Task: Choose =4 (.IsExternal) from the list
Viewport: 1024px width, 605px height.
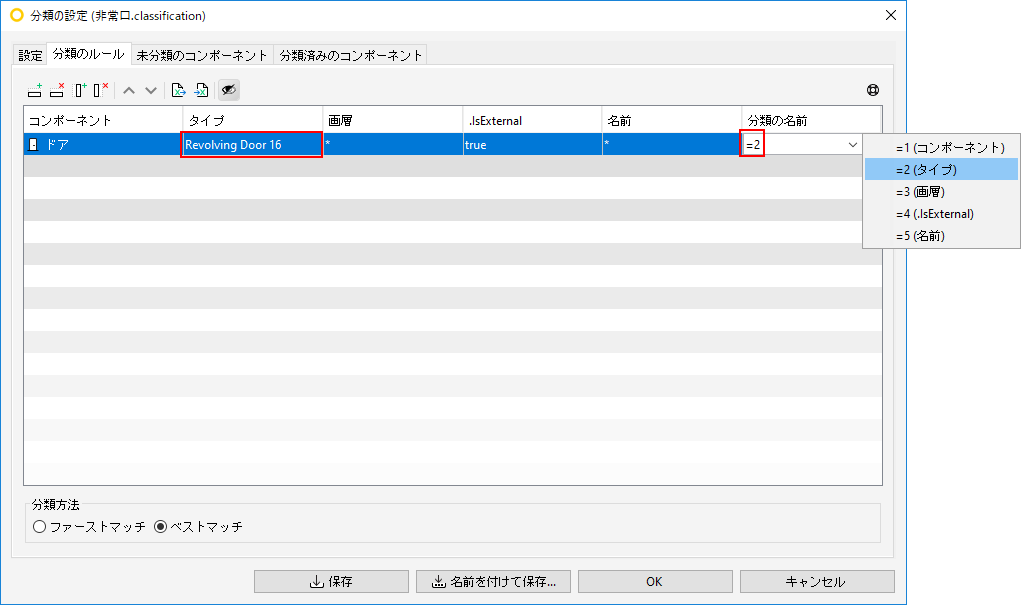Action: [x=941, y=214]
